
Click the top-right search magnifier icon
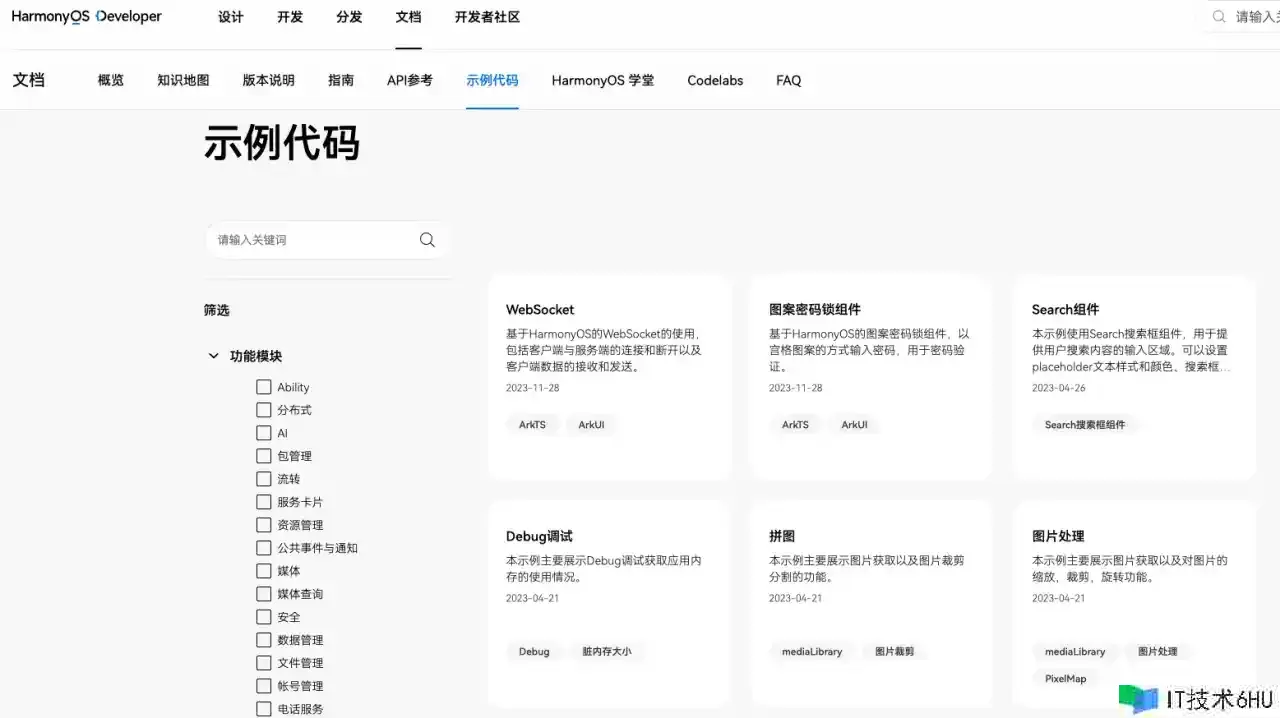click(1219, 17)
